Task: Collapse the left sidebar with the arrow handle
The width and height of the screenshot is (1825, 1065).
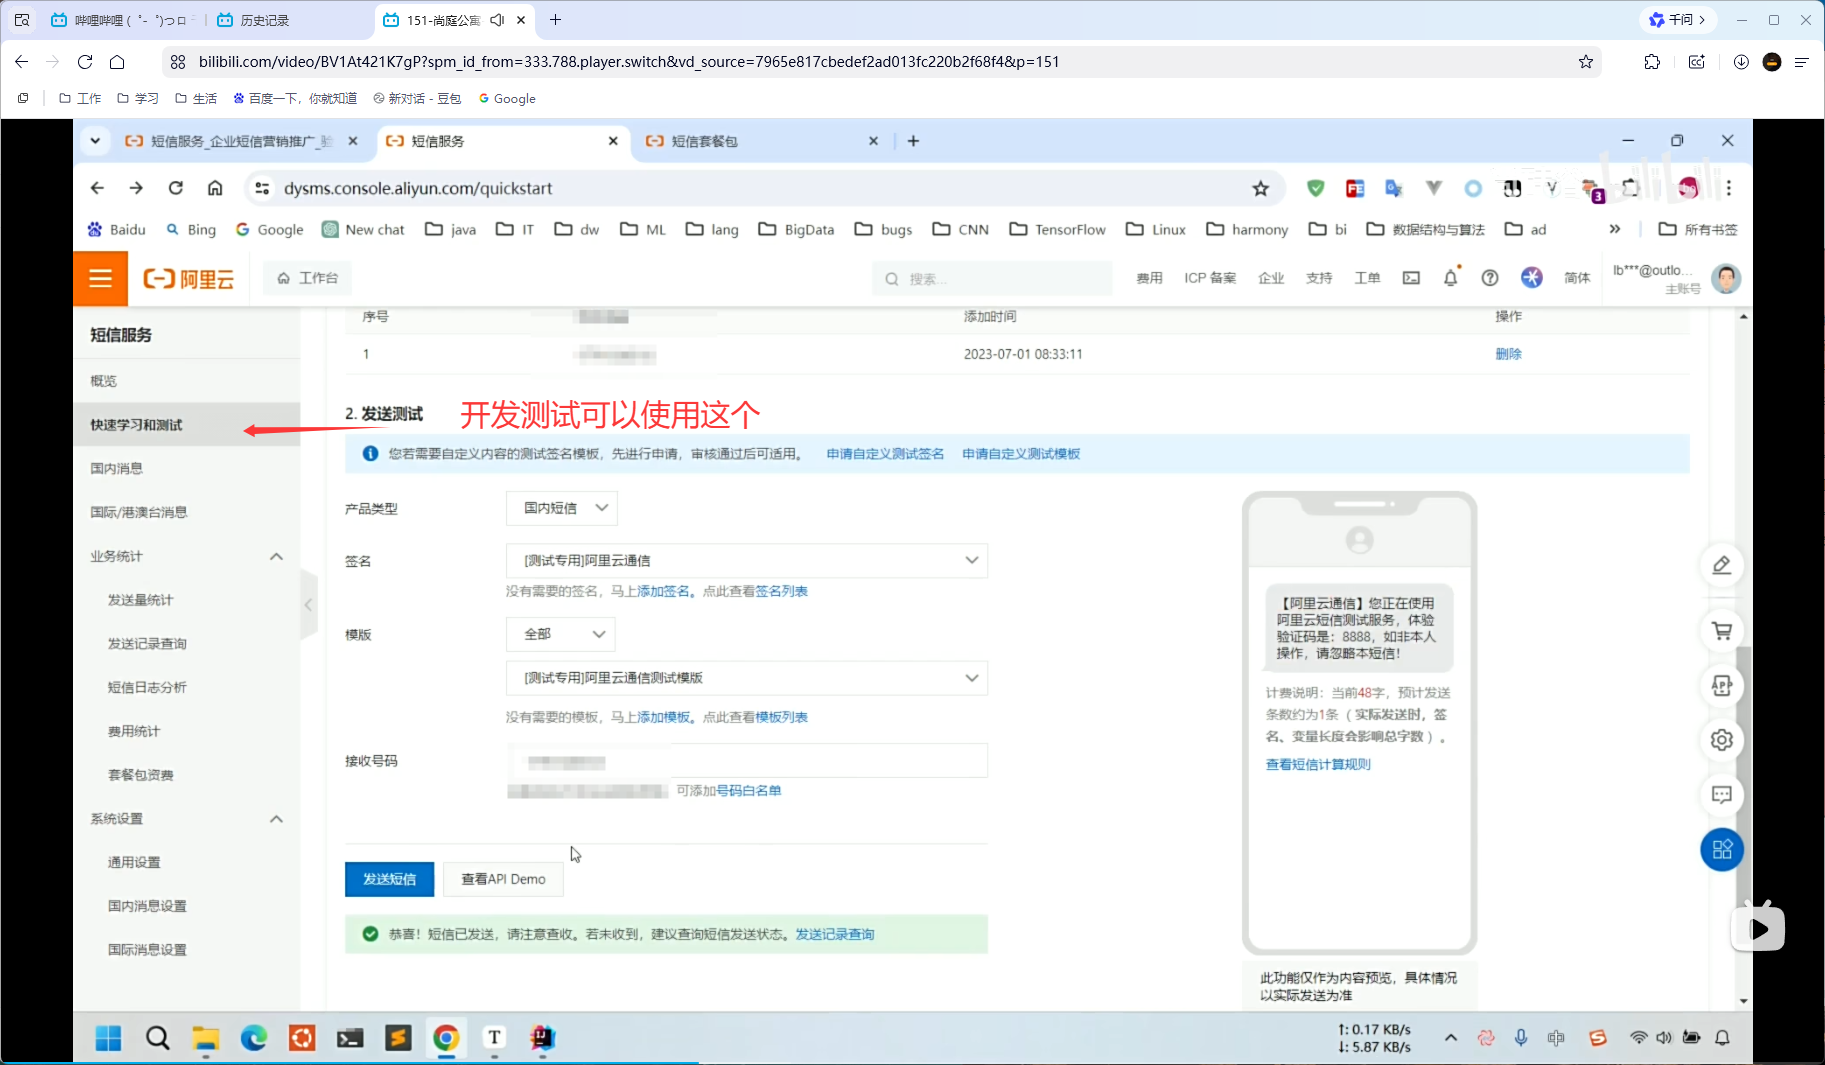Action: 308,605
